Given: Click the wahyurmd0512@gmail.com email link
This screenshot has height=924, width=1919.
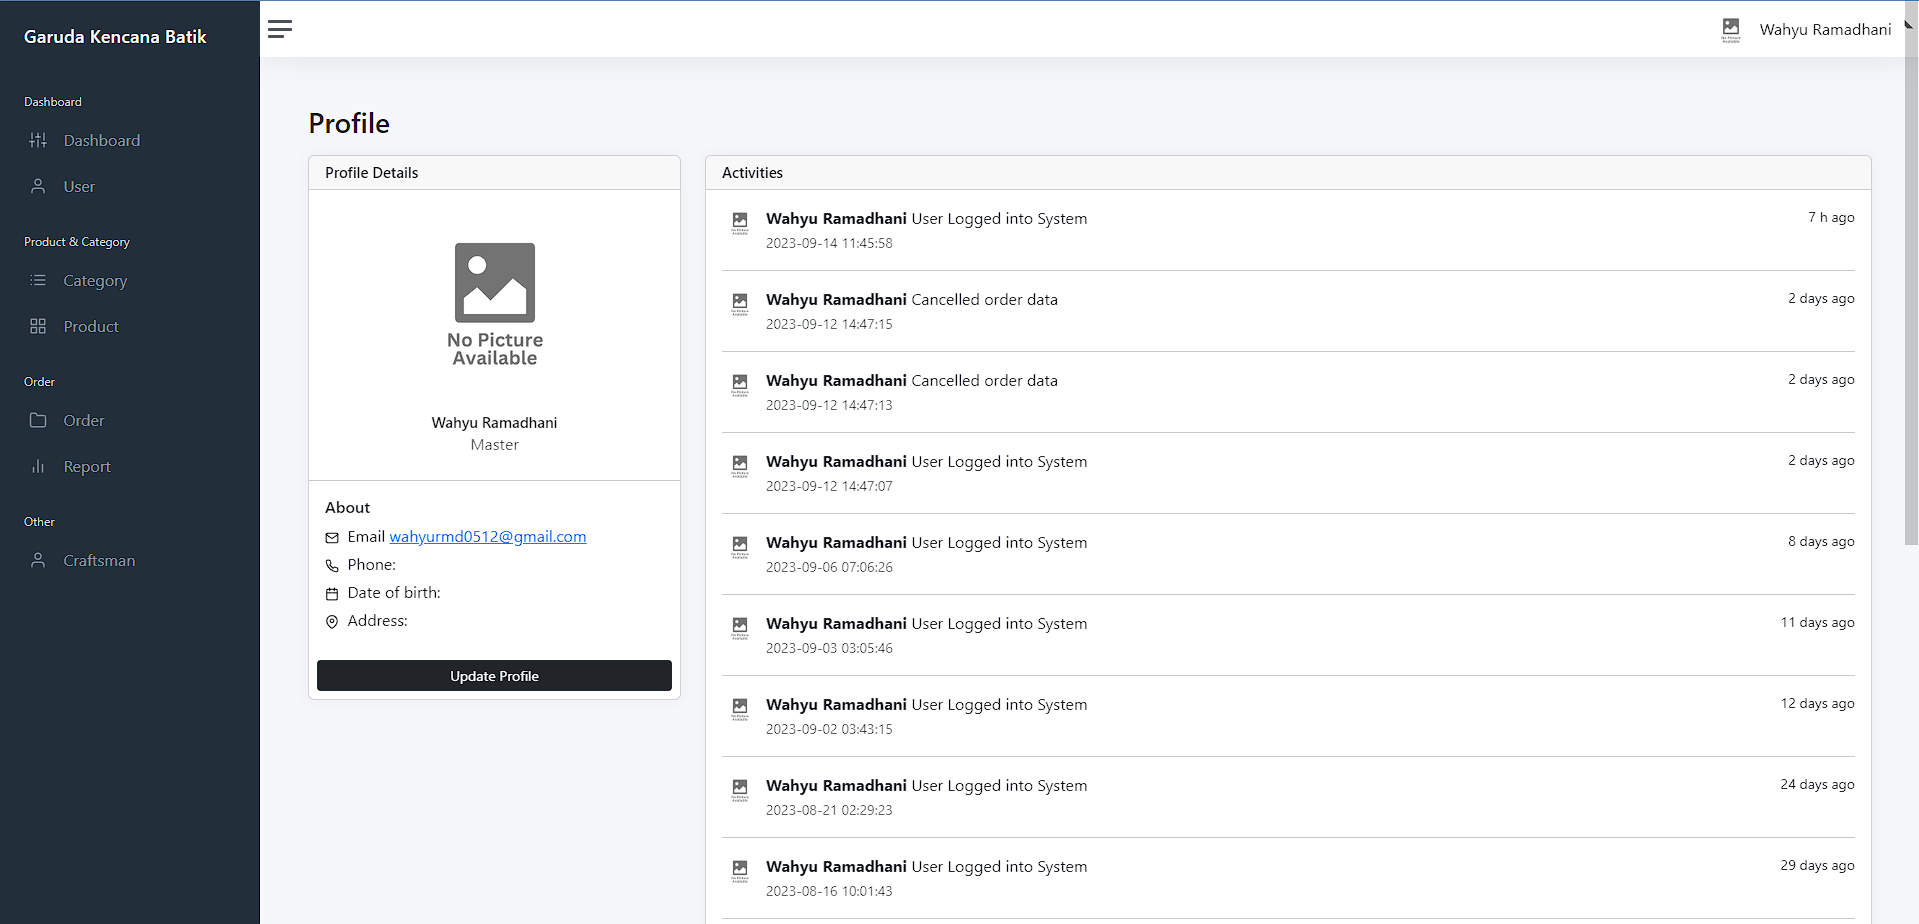Looking at the screenshot, I should pyautogui.click(x=487, y=537).
